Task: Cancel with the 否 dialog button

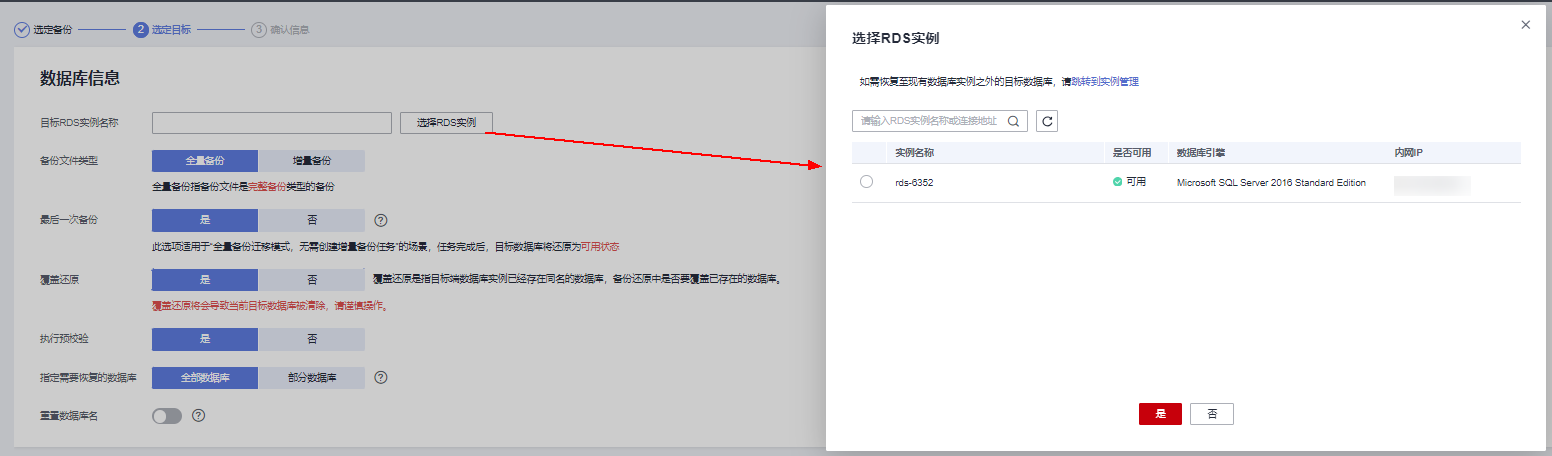Action: click(x=1212, y=414)
